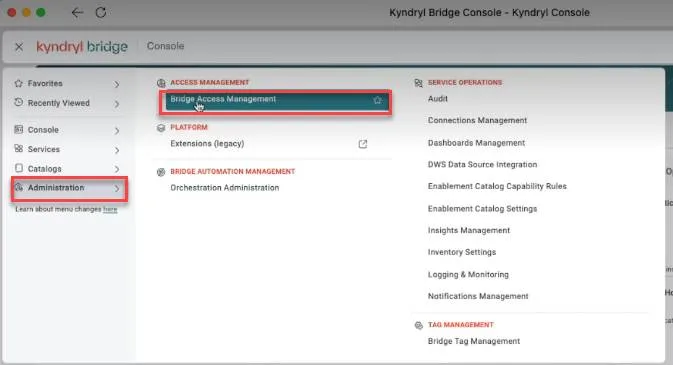The image size is (673, 365).
Task: Open Bridge Tag Management
Action: 474,341
